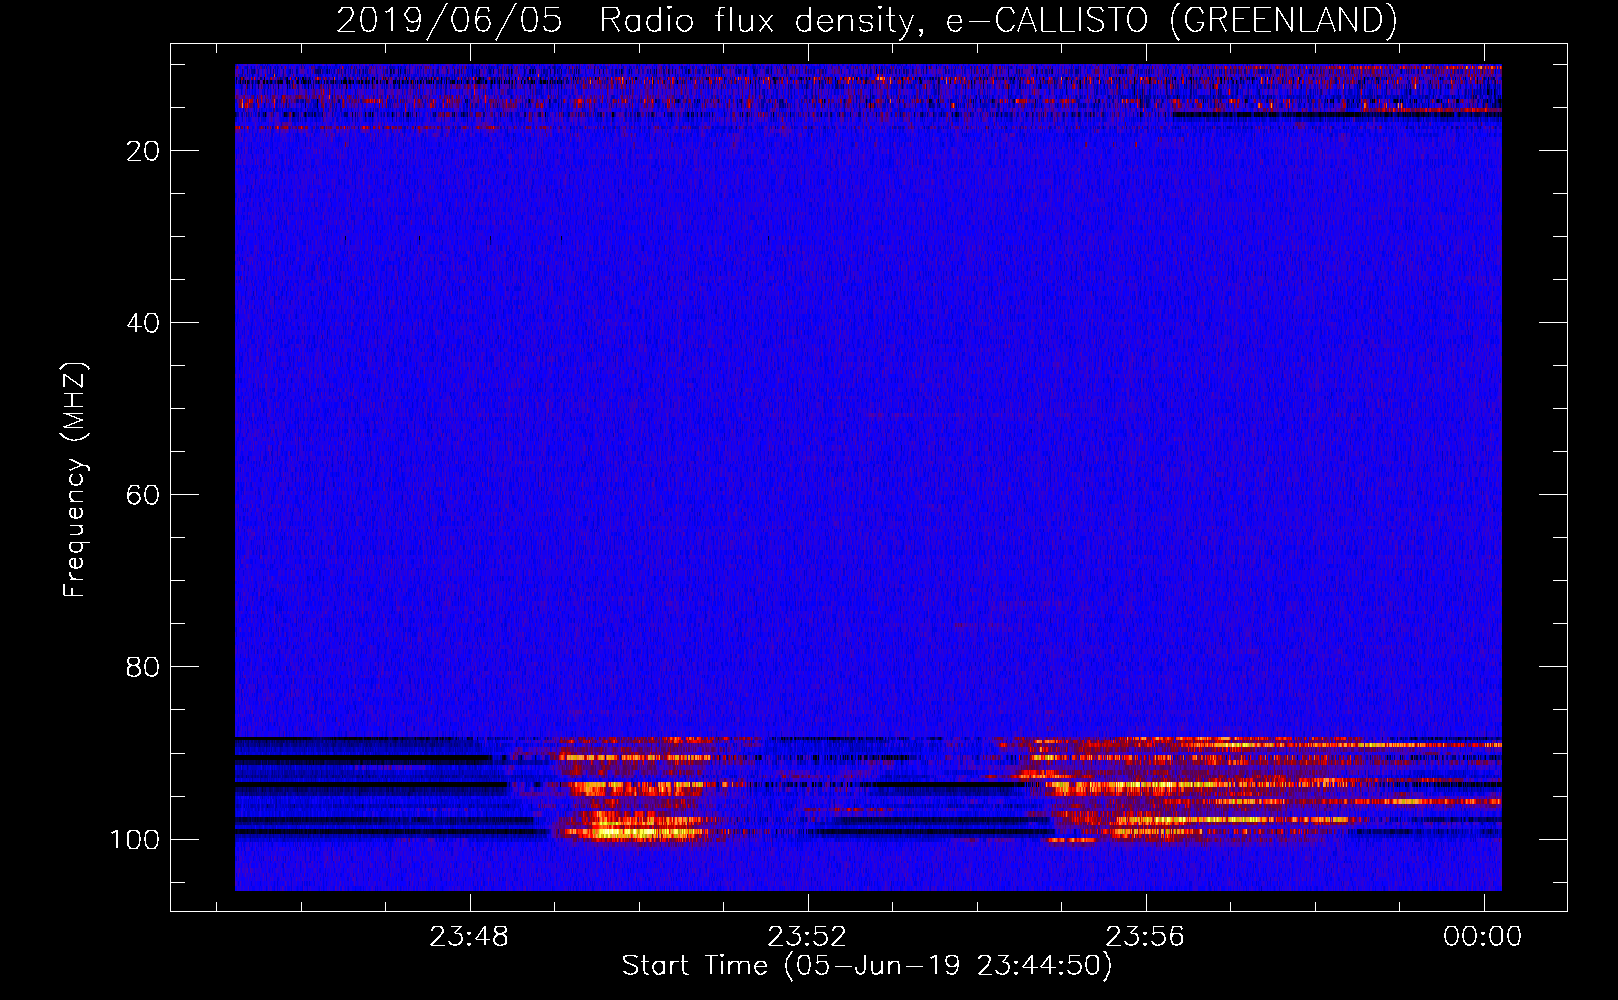Click the '80' frequency tick label
Image resolution: width=1618 pixels, height=1000 pixels.
pos(143,667)
